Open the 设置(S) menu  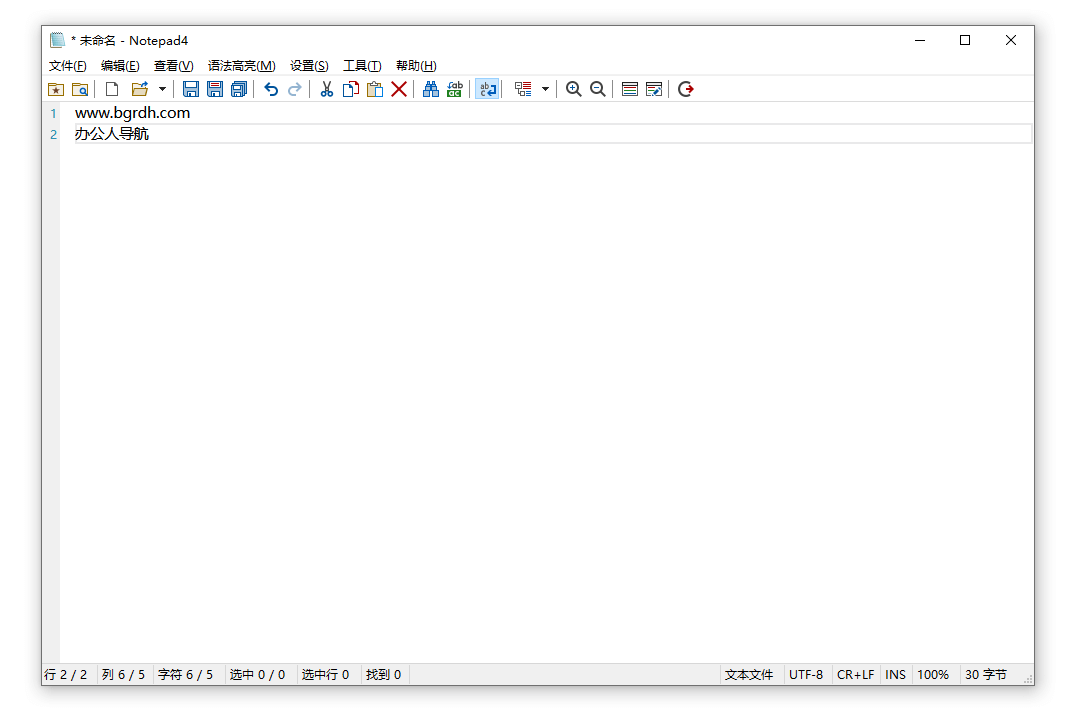pyautogui.click(x=309, y=65)
